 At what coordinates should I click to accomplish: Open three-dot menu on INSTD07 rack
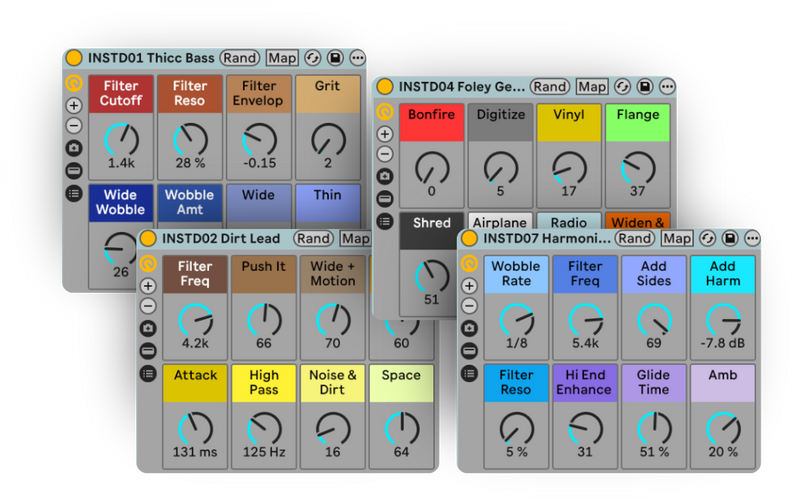click(753, 238)
